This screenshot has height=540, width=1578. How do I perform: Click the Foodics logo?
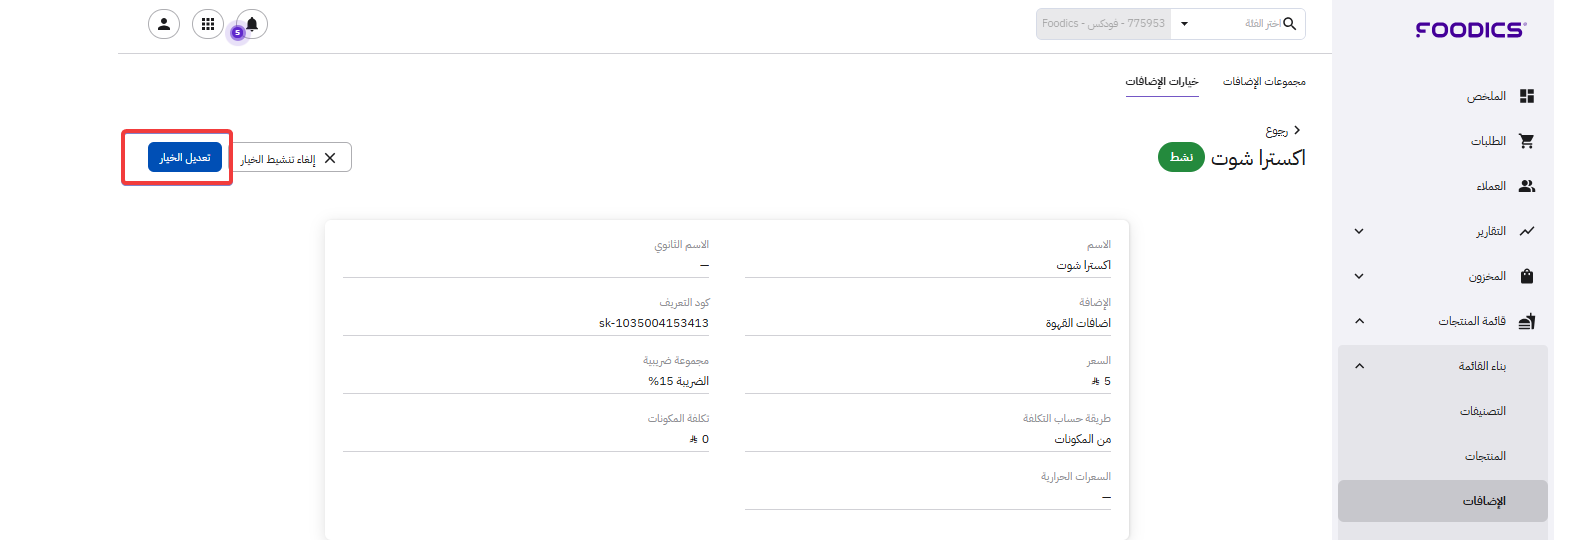tap(1470, 30)
